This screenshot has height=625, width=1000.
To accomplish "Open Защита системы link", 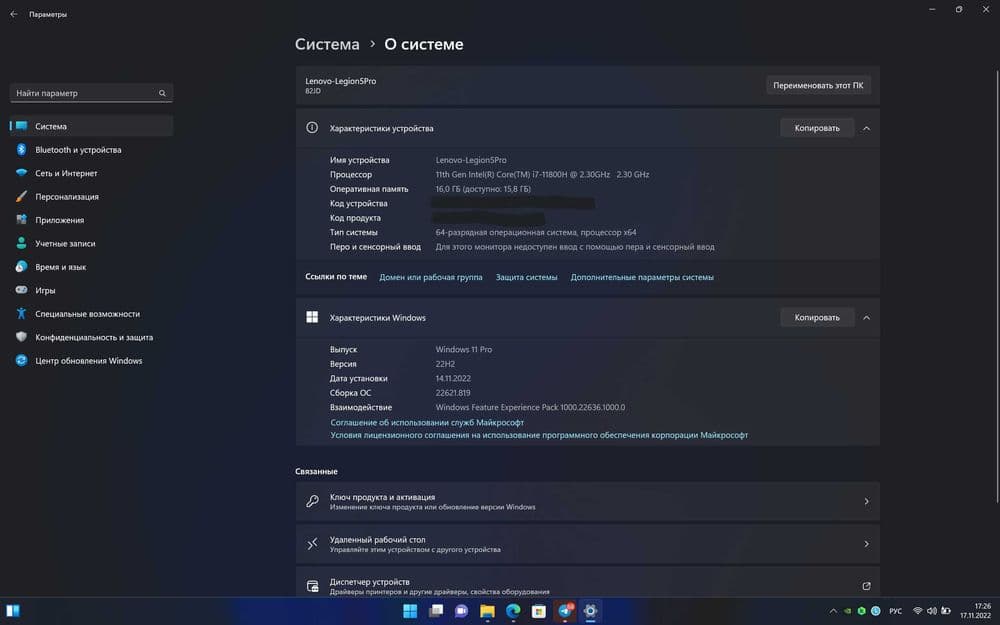I will pyautogui.click(x=526, y=277).
